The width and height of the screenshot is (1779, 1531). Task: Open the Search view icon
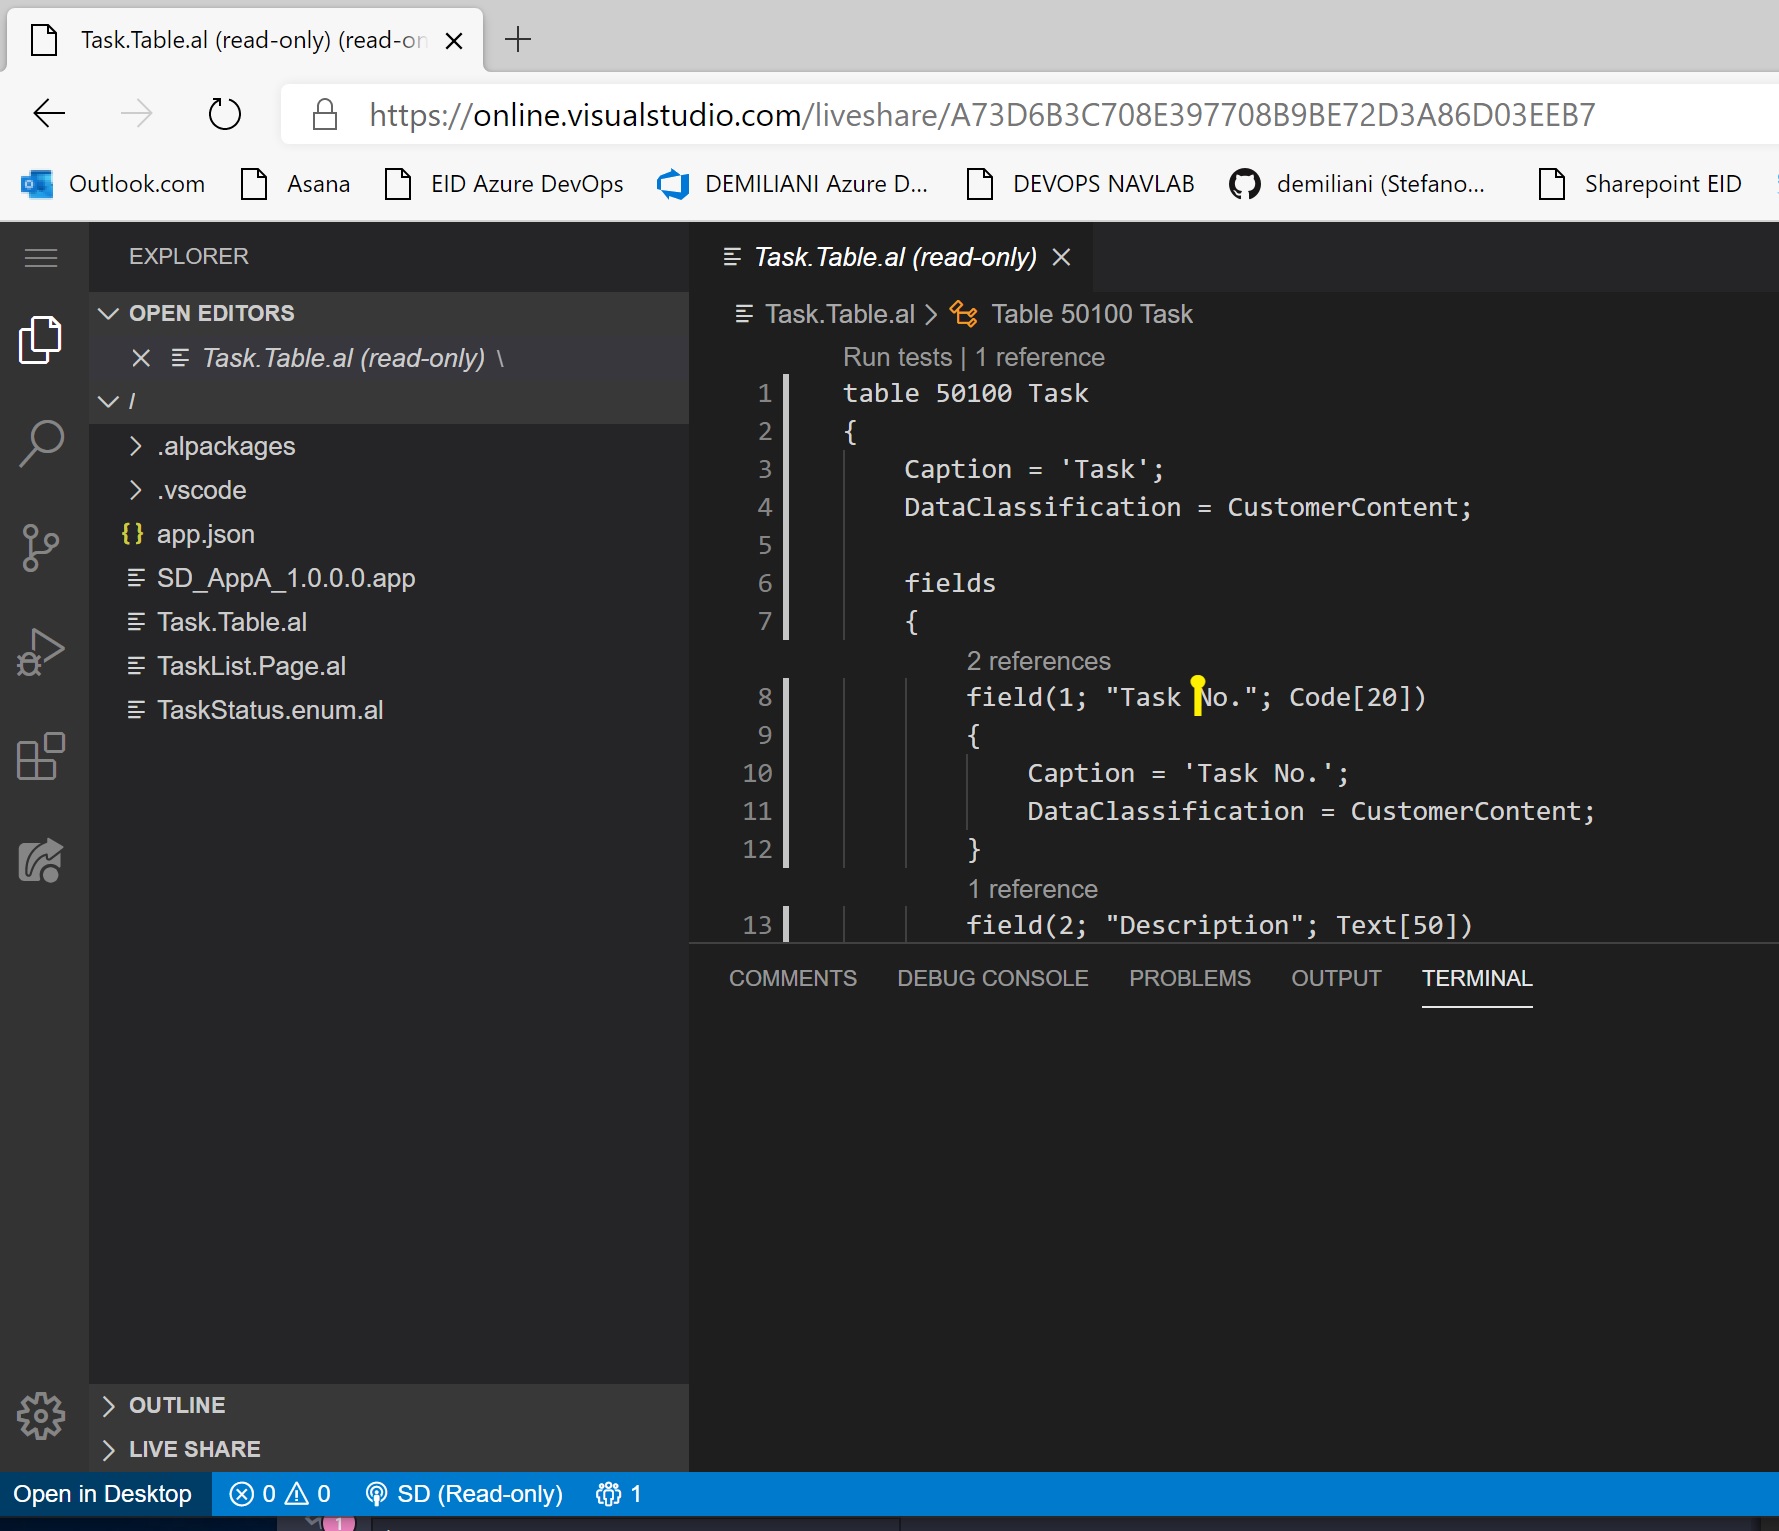[41, 443]
